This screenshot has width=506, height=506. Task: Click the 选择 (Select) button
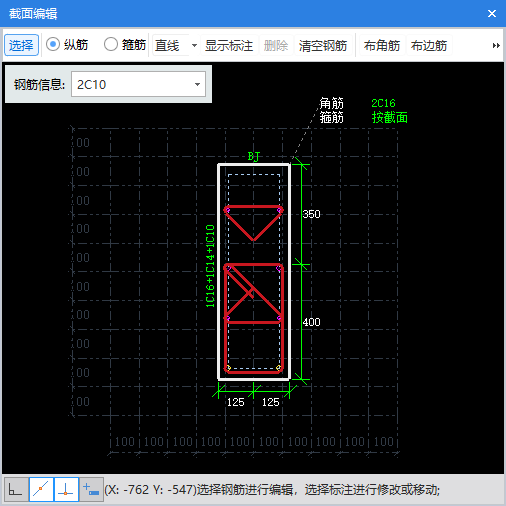coord(21,45)
